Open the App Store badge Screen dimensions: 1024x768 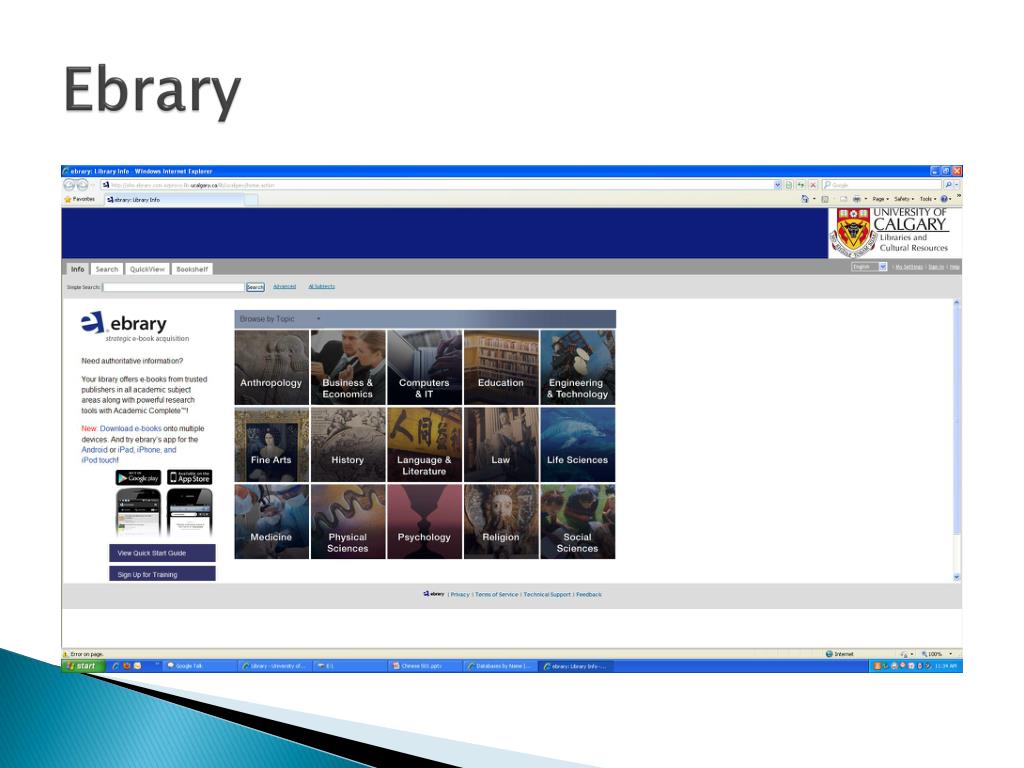(x=189, y=478)
